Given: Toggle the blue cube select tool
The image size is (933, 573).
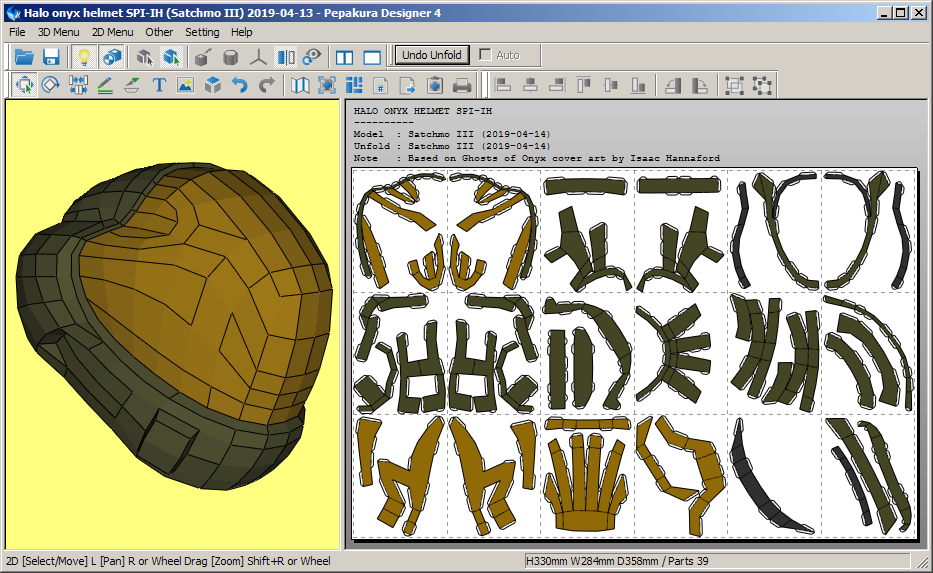Looking at the screenshot, I should click(171, 57).
